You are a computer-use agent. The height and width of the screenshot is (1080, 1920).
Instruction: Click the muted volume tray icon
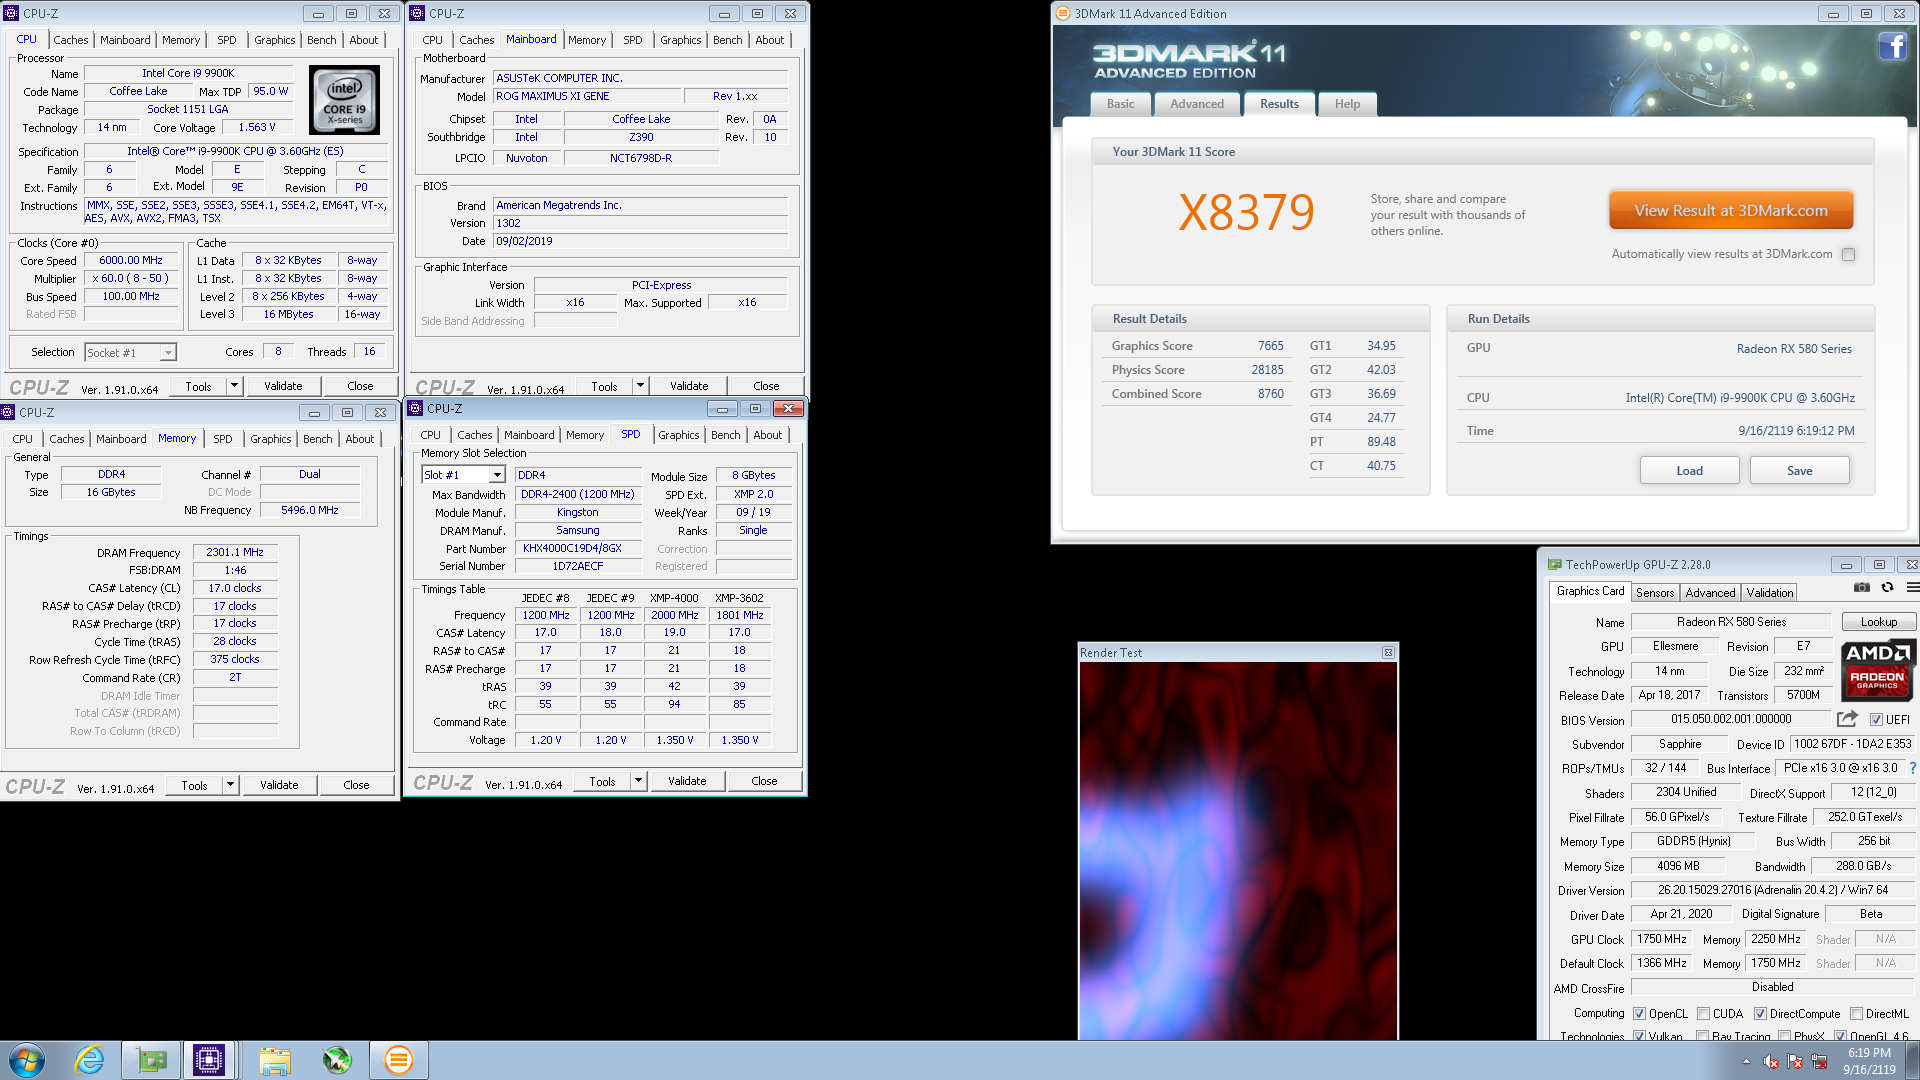click(x=1770, y=1062)
